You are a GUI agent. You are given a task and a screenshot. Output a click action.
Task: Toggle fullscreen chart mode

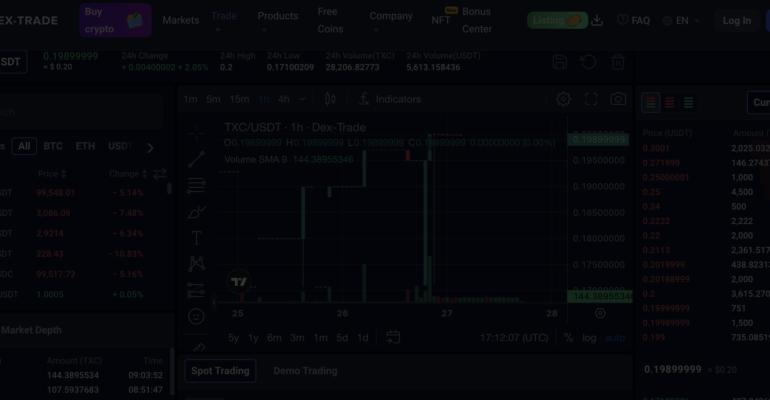click(591, 99)
